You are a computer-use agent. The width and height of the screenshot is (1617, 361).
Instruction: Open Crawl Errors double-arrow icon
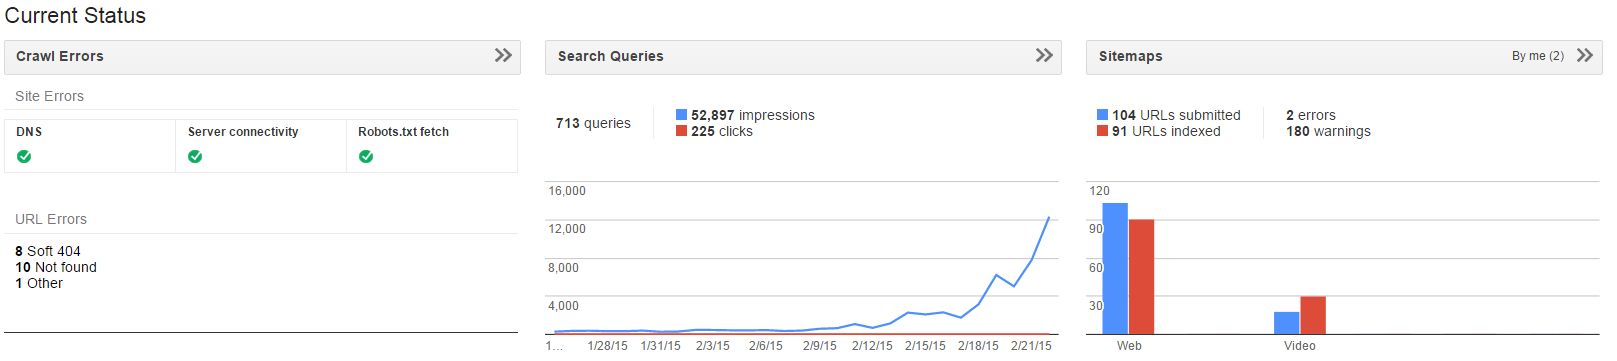pos(503,55)
